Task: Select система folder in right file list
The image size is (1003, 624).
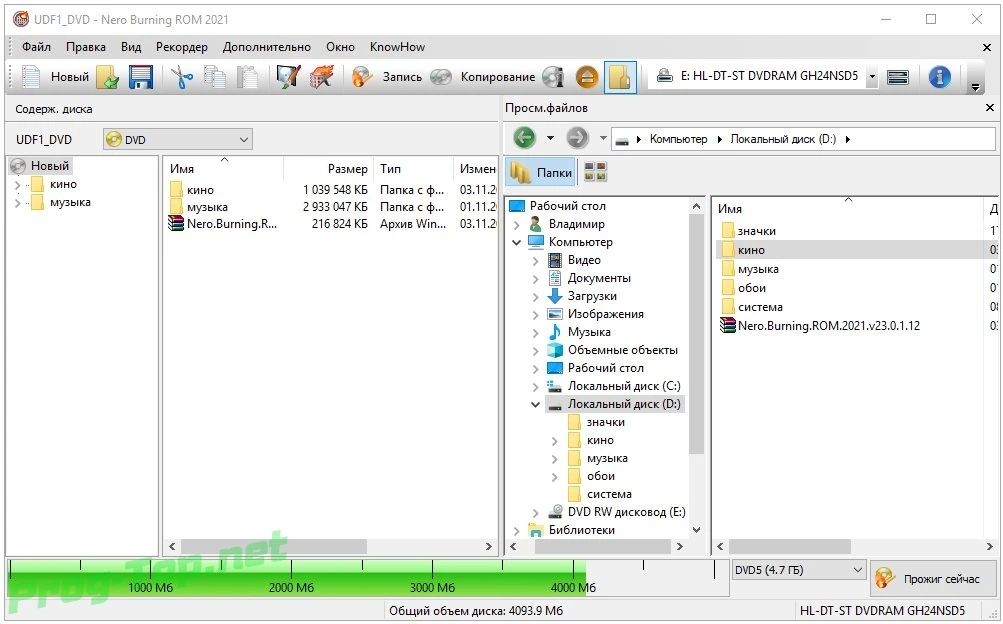Action: pyautogui.click(x=760, y=307)
